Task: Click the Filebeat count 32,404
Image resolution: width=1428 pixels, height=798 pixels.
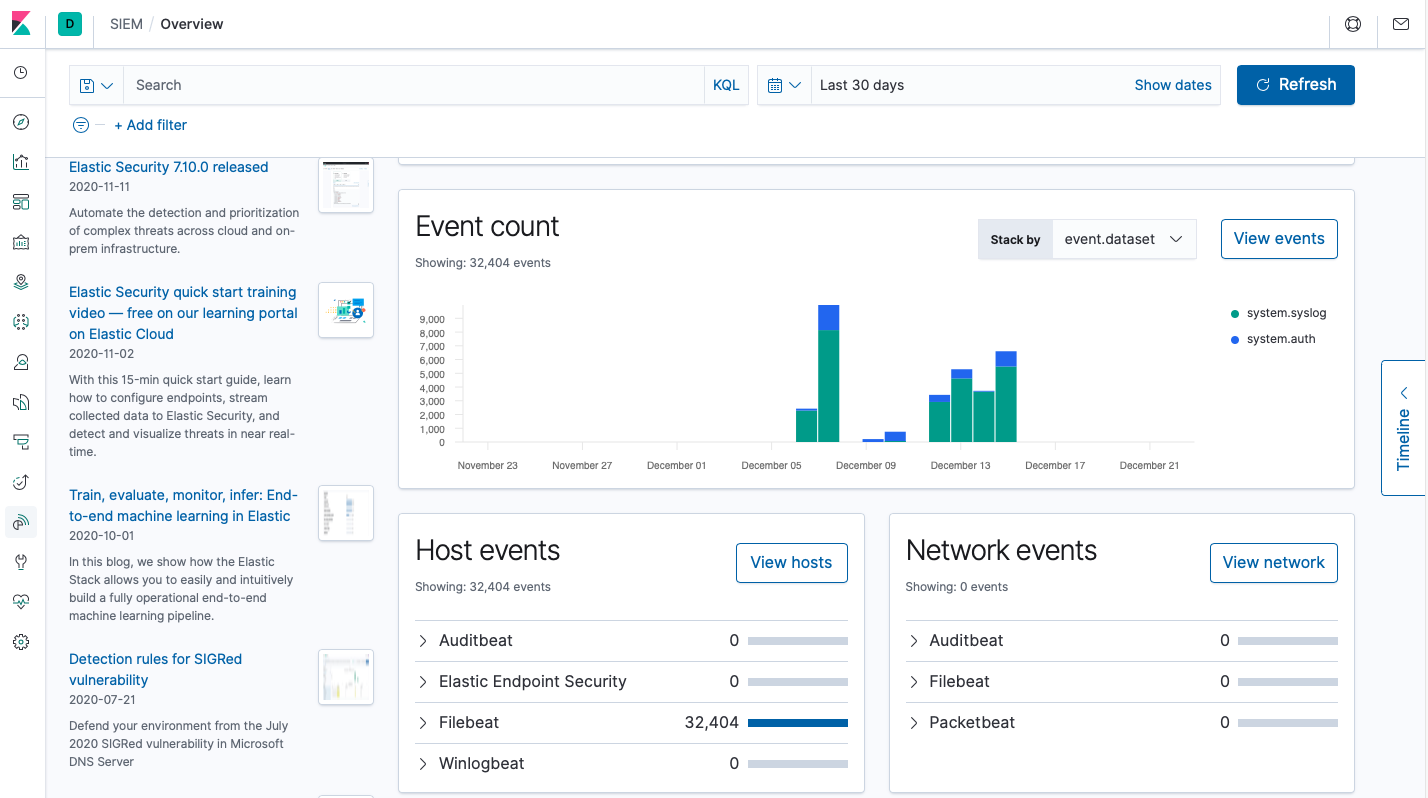Action: tap(712, 722)
